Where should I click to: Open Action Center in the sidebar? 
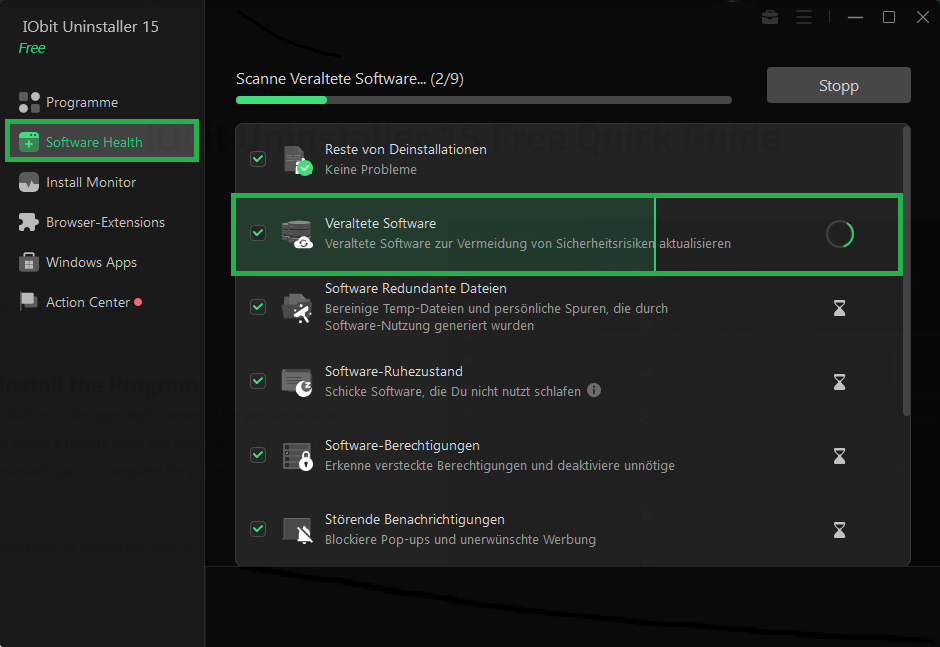tap(102, 302)
